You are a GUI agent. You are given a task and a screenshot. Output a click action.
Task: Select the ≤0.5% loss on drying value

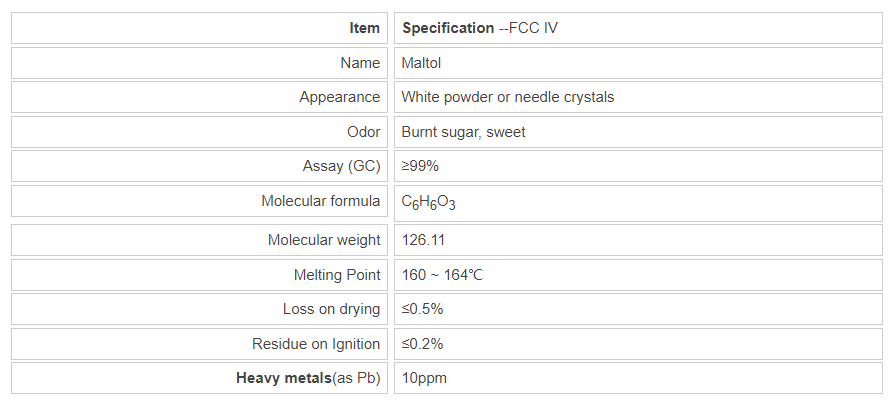click(422, 309)
